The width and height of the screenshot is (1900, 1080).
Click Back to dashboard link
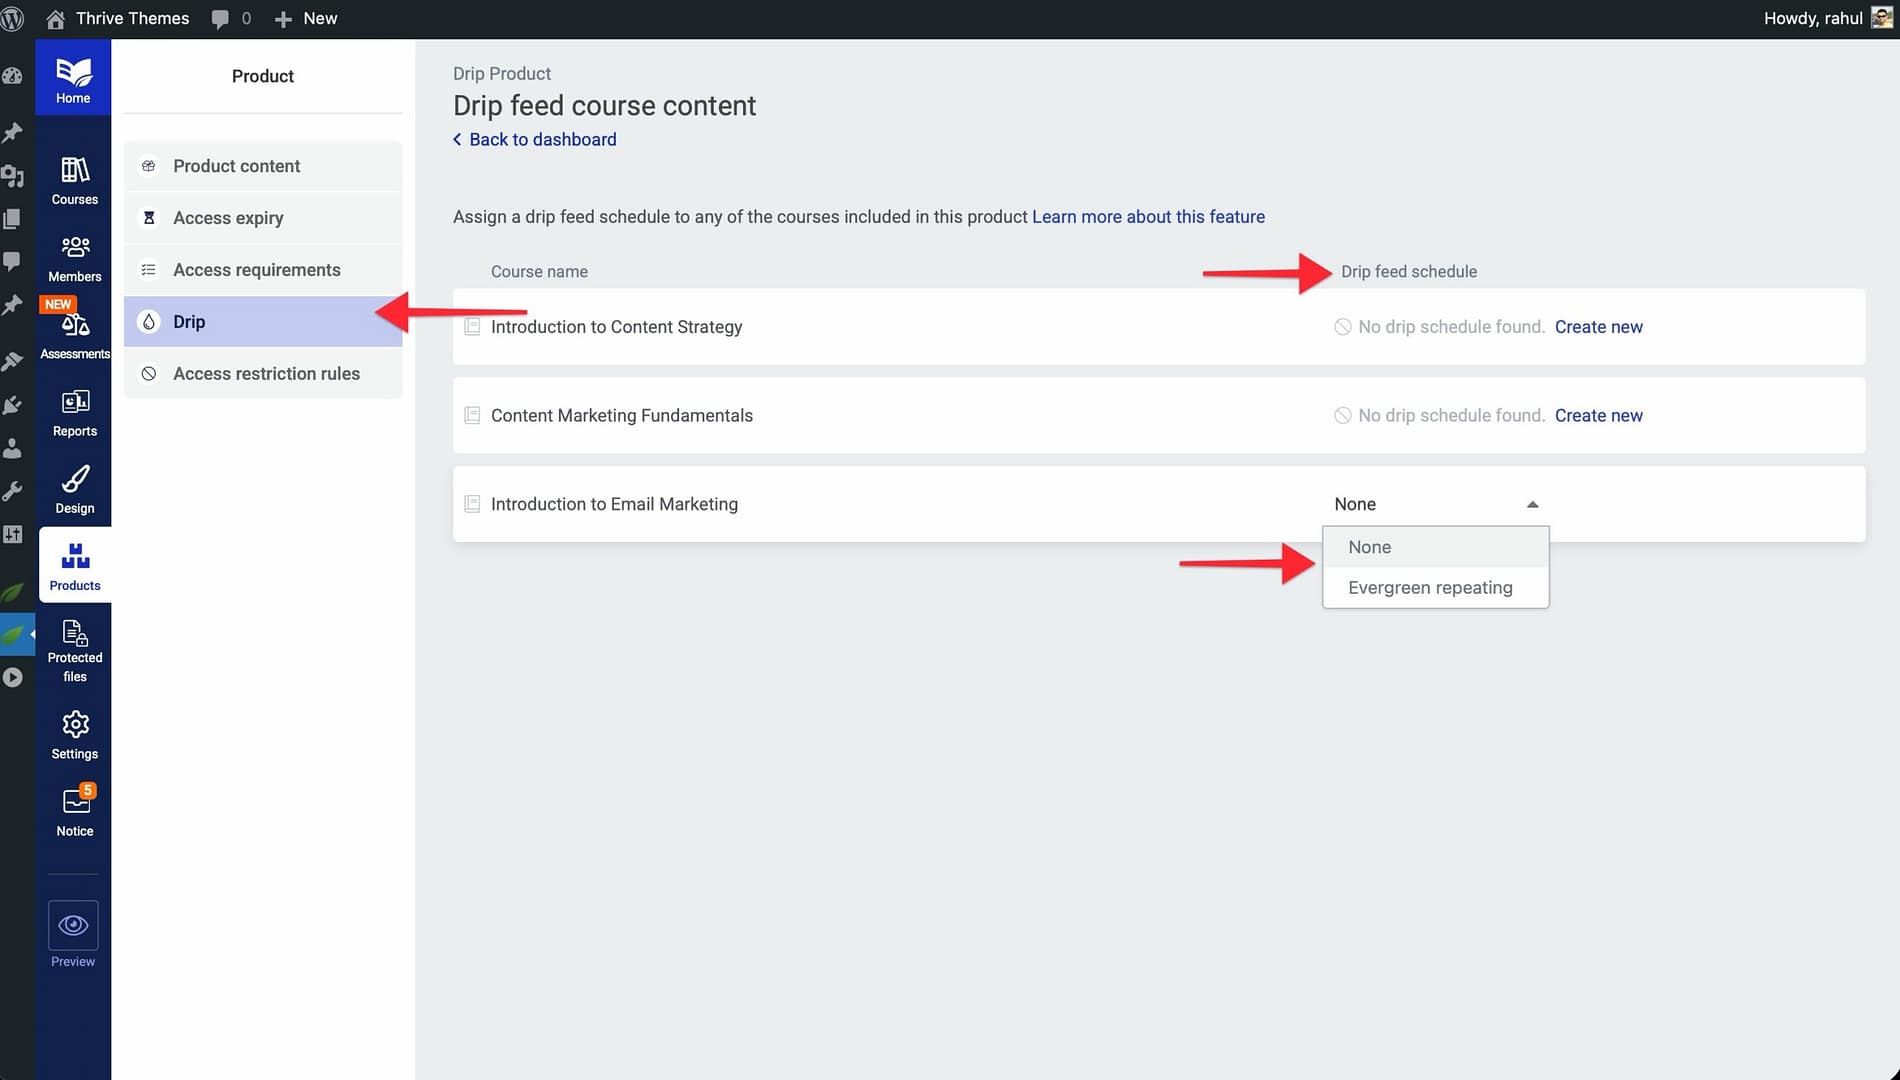(542, 140)
